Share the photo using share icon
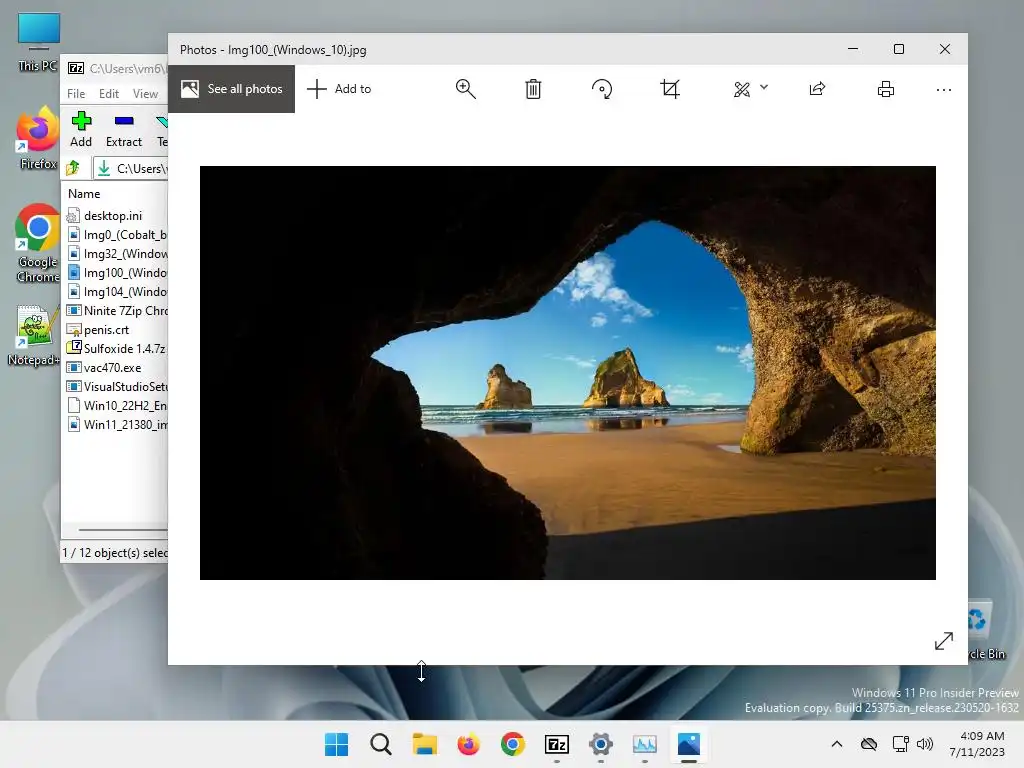This screenshot has height=768, width=1024. point(818,89)
